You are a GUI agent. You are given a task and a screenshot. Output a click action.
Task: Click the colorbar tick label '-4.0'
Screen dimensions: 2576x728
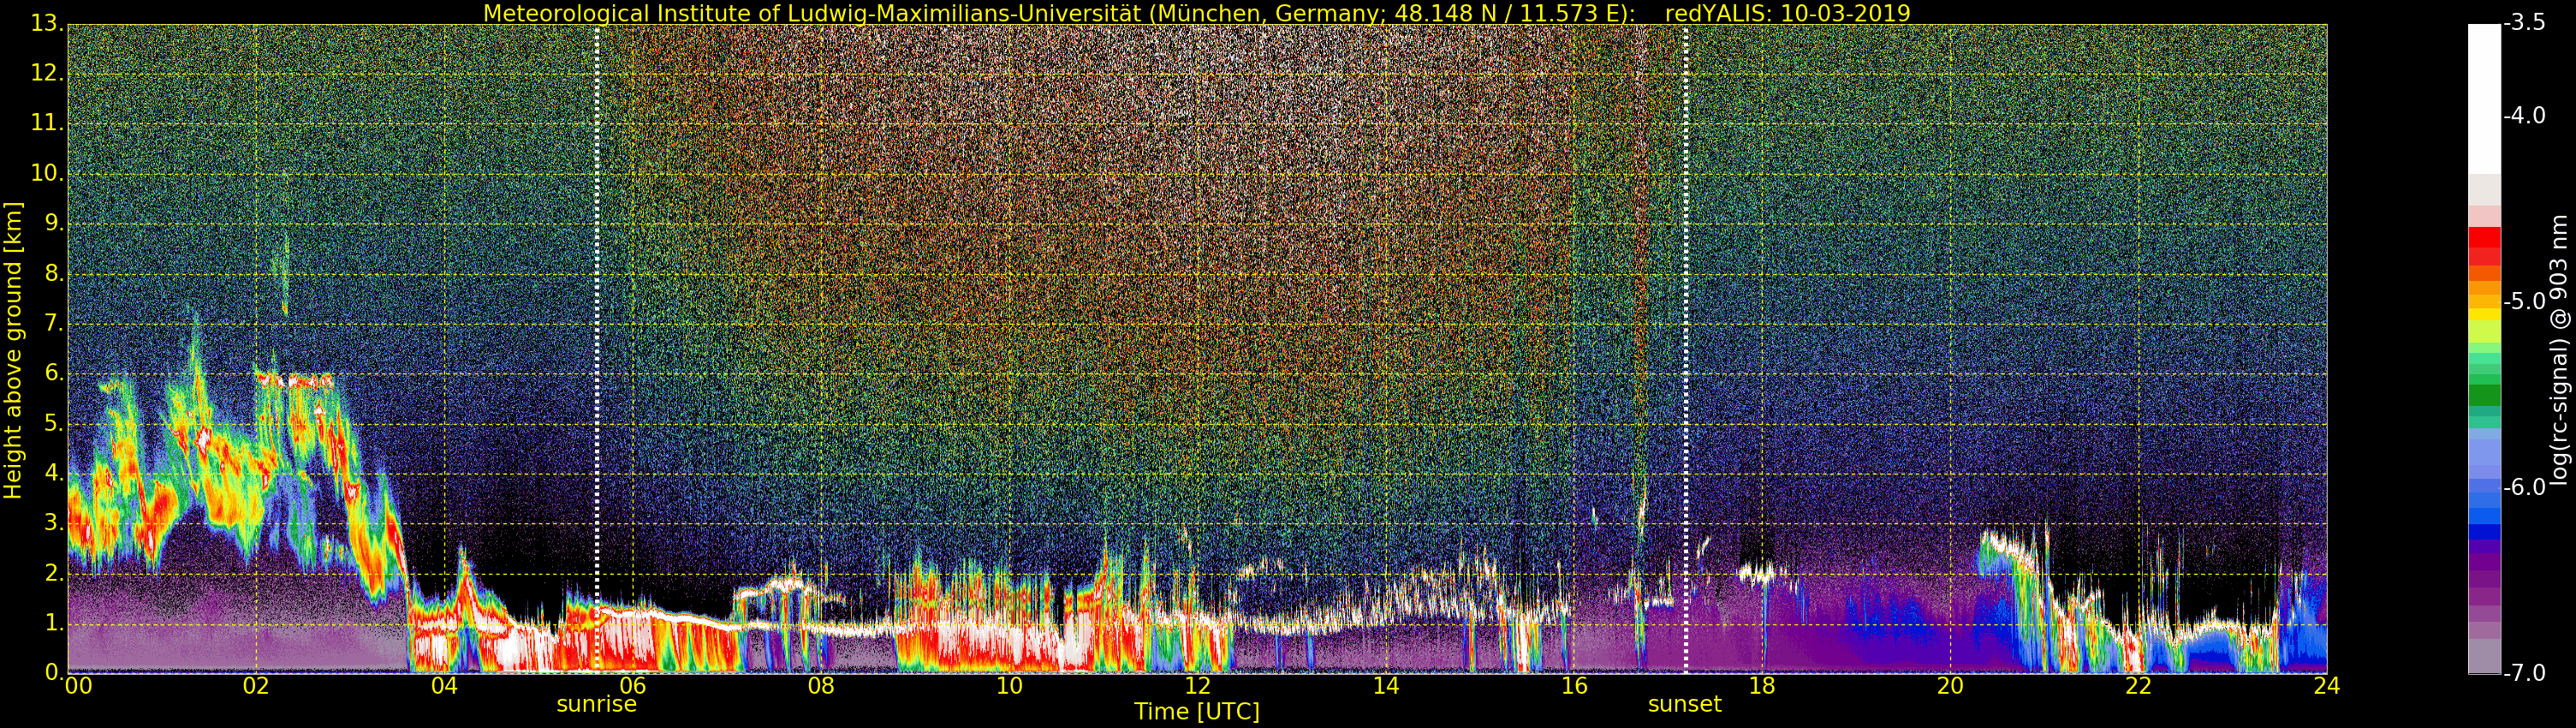2524,116
